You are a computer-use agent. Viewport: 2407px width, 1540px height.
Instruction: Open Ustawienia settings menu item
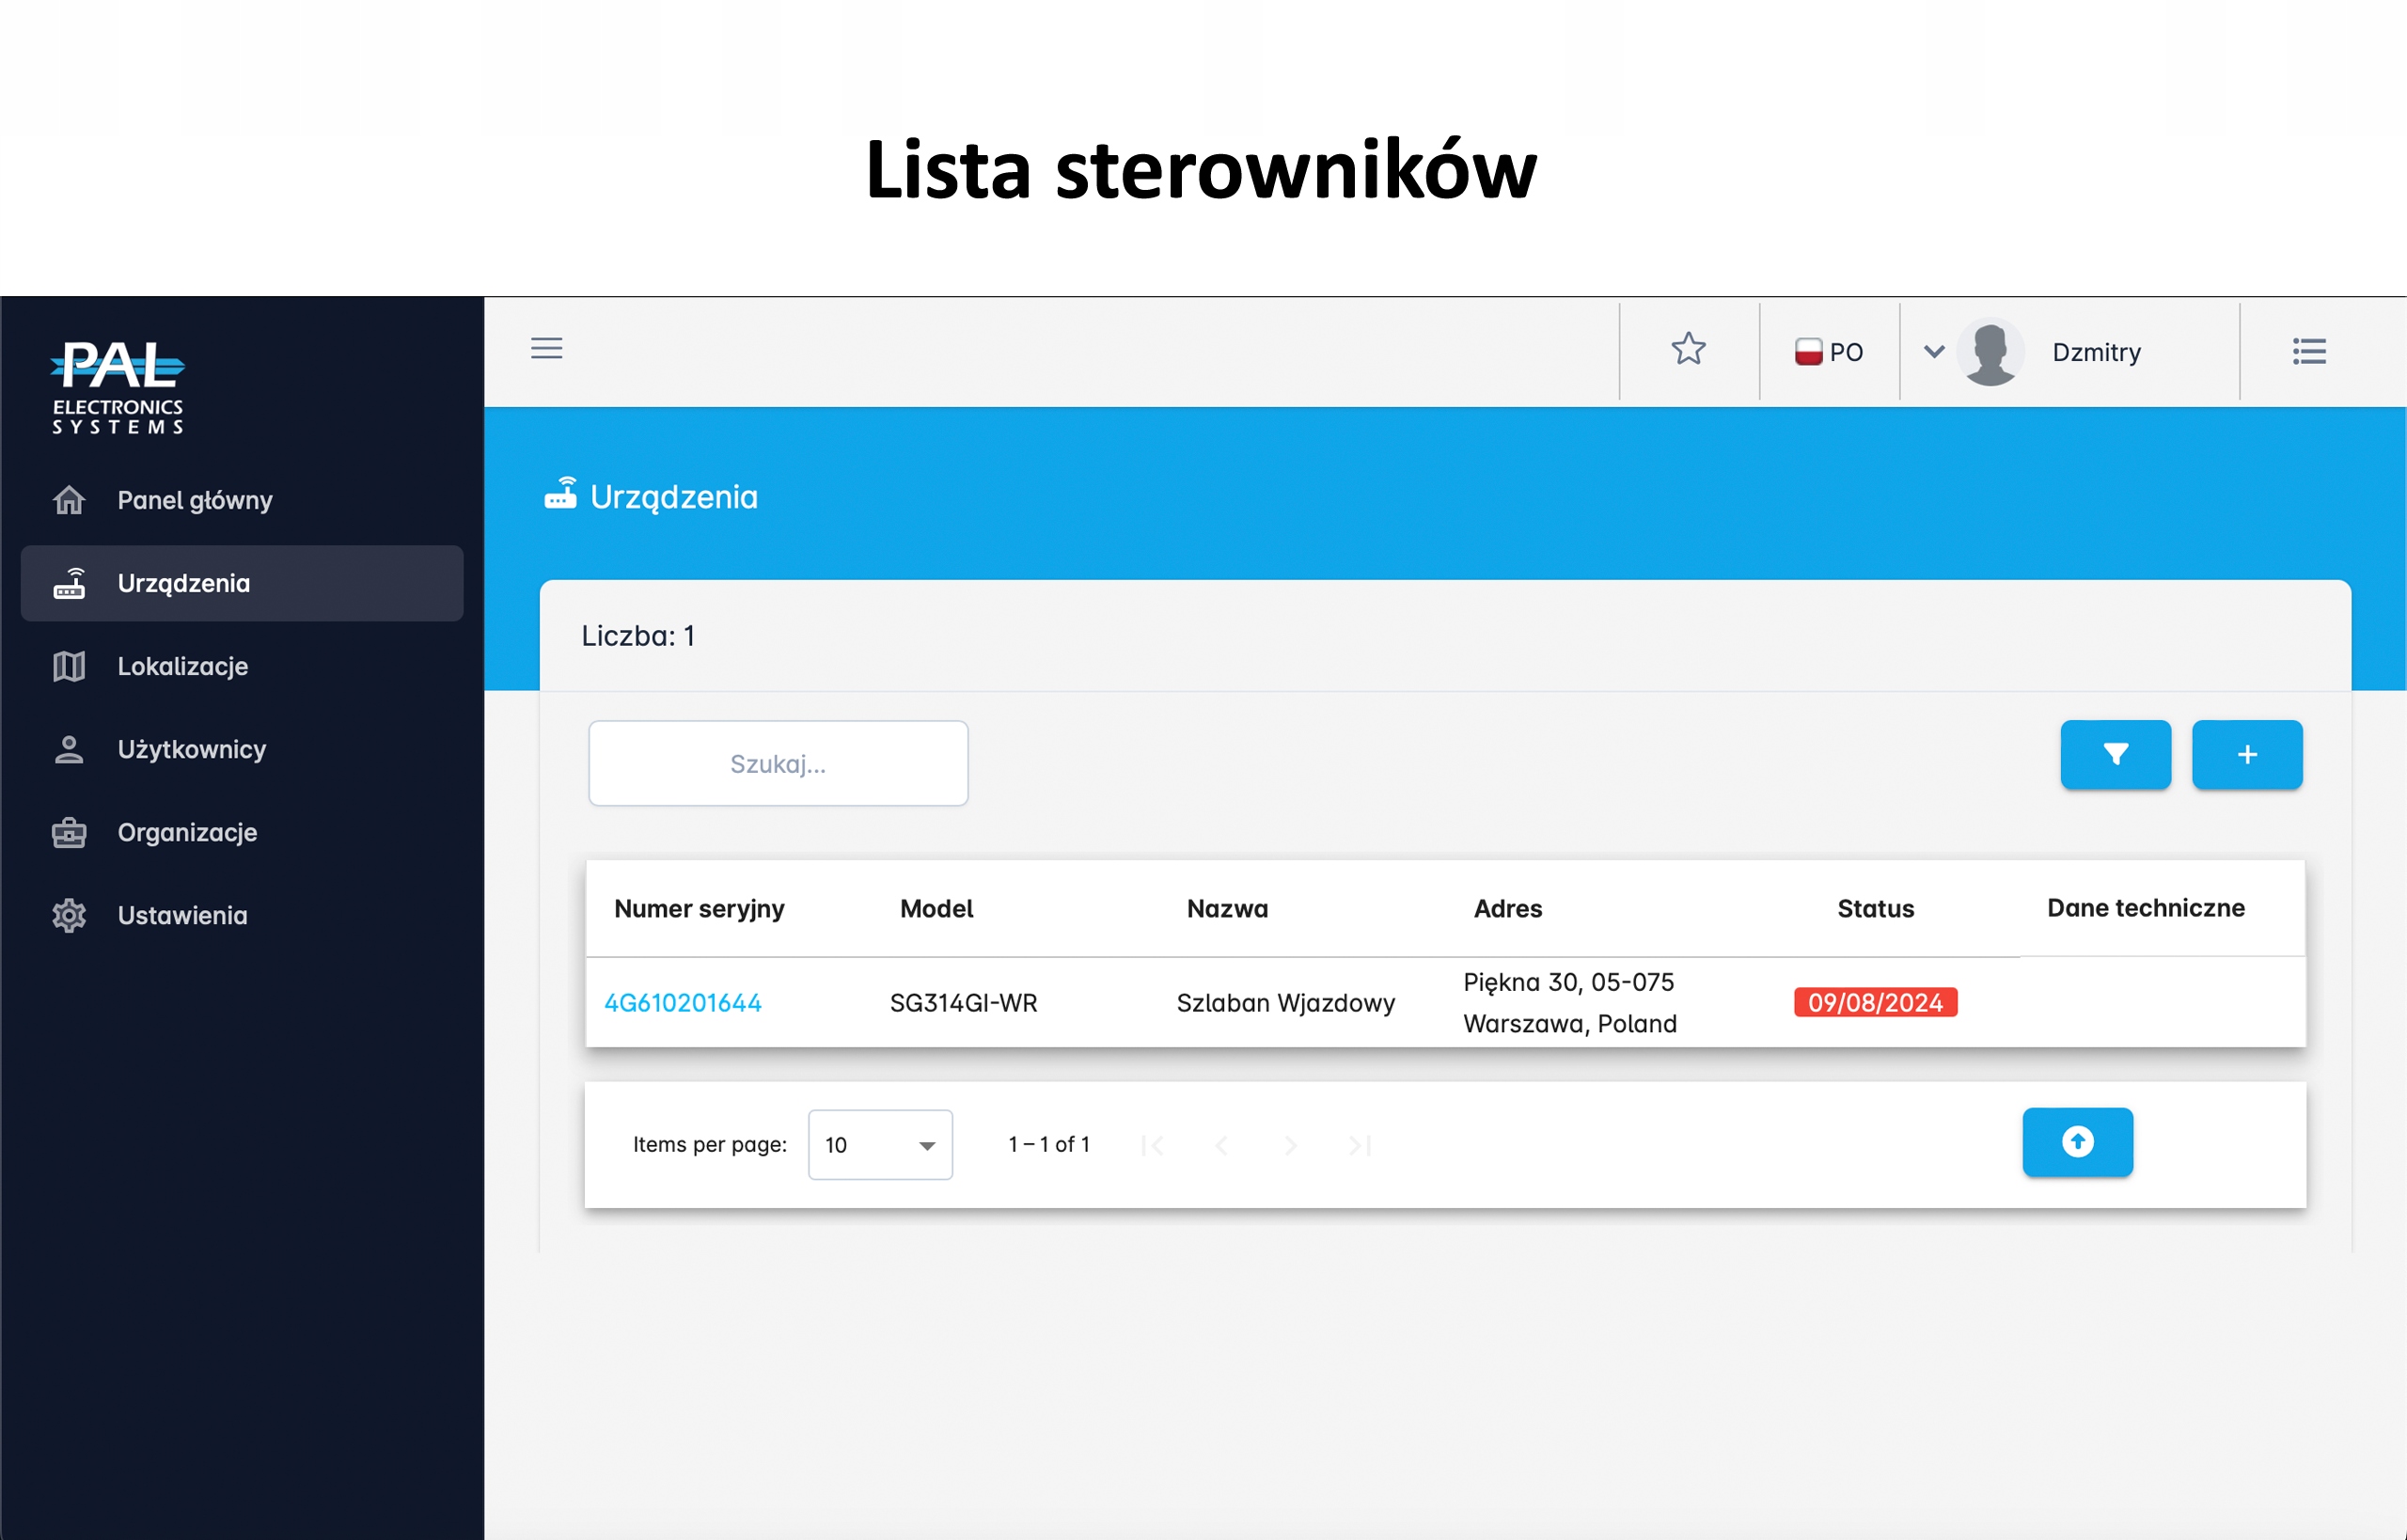tap(182, 915)
